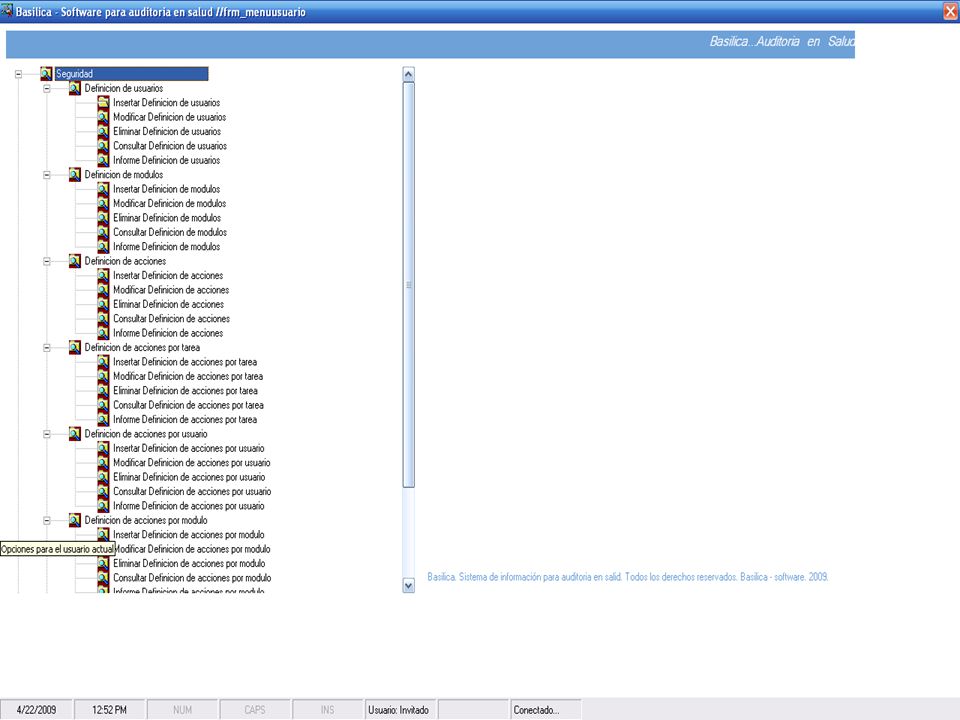Click icon of Consultar Definicion de usuarios
960x720 pixels.
coord(103,146)
